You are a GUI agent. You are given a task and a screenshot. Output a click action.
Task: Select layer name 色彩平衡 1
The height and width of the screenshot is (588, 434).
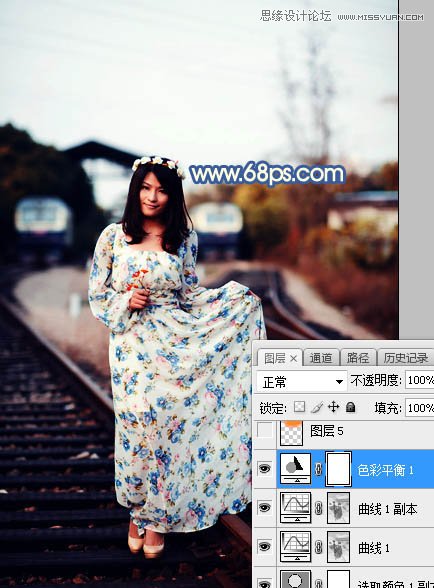[385, 470]
